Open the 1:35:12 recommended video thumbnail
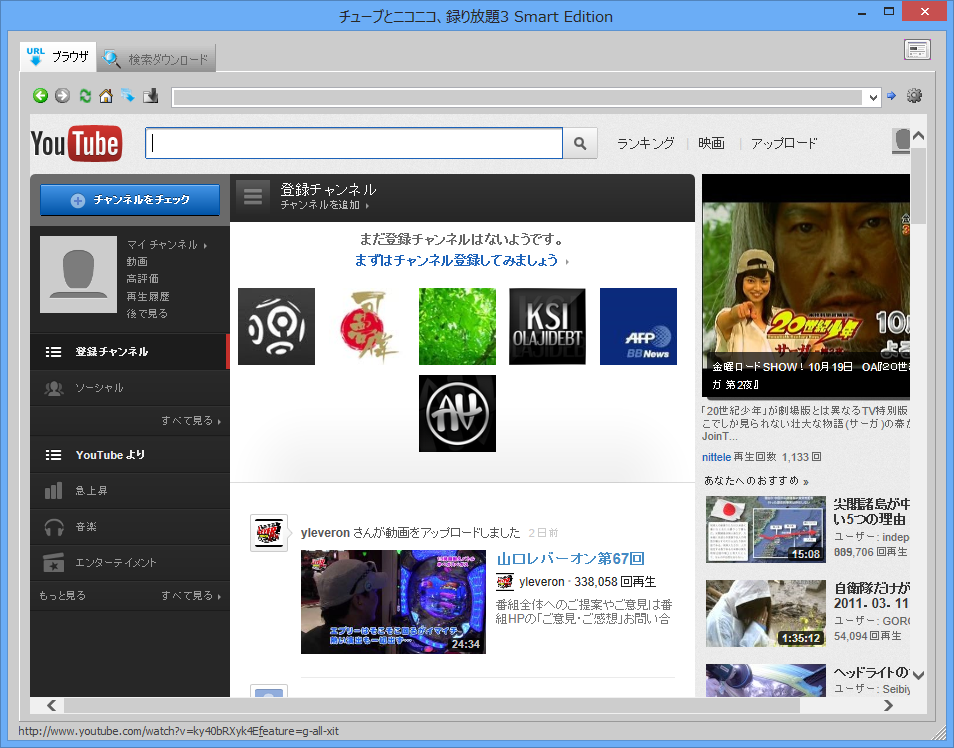954x748 pixels. [x=765, y=613]
